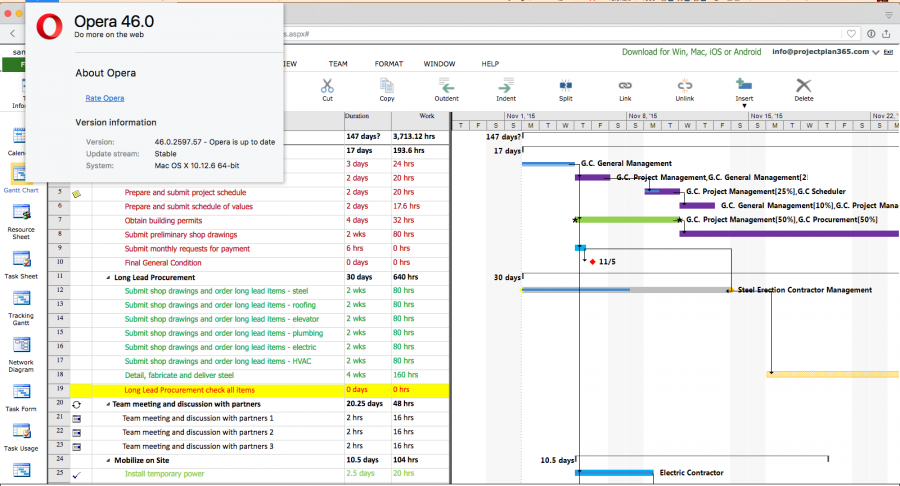
Task: Show the Network Diagram view
Action: point(21,355)
